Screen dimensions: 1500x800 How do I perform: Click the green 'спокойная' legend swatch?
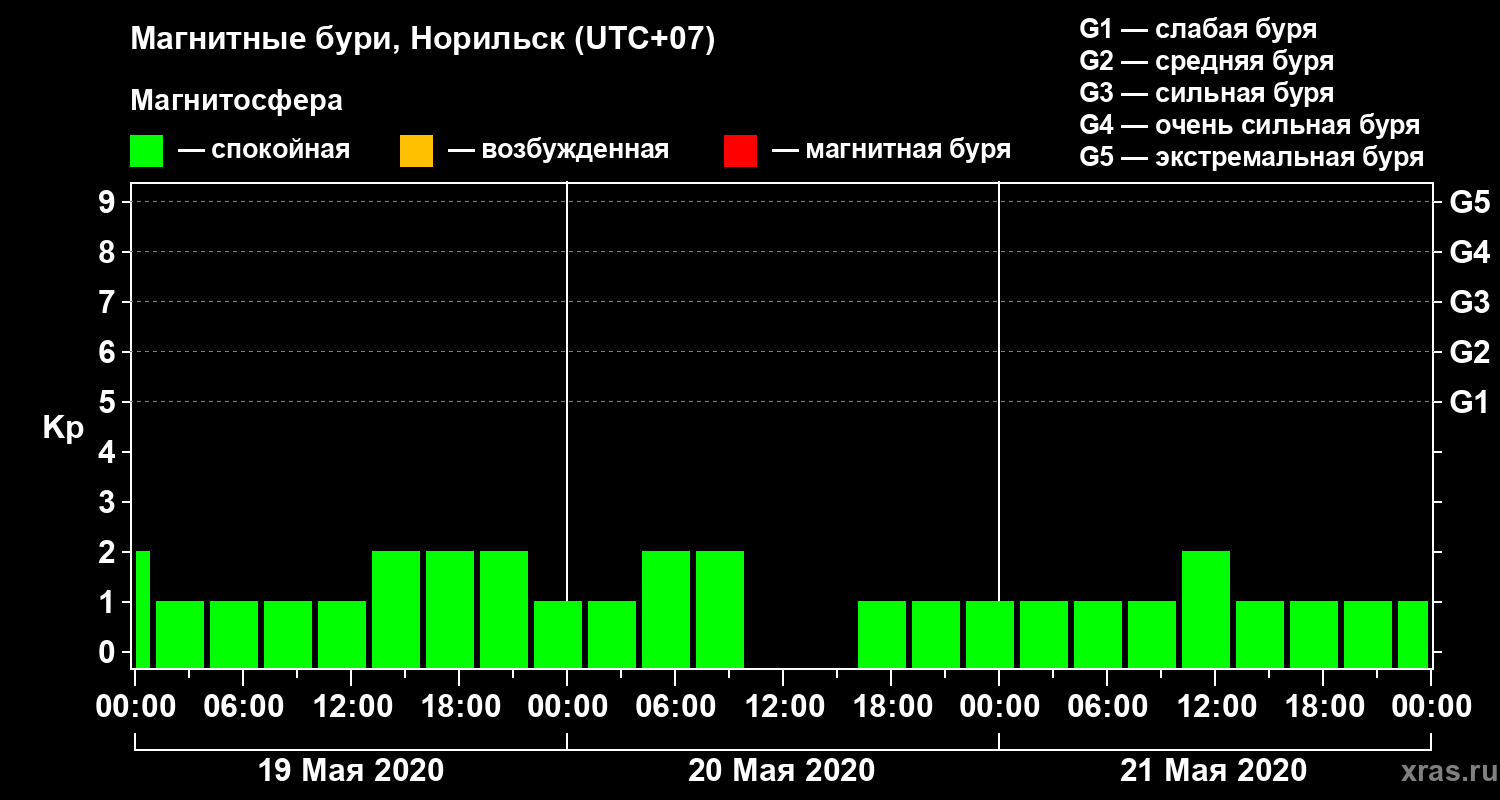(146, 151)
